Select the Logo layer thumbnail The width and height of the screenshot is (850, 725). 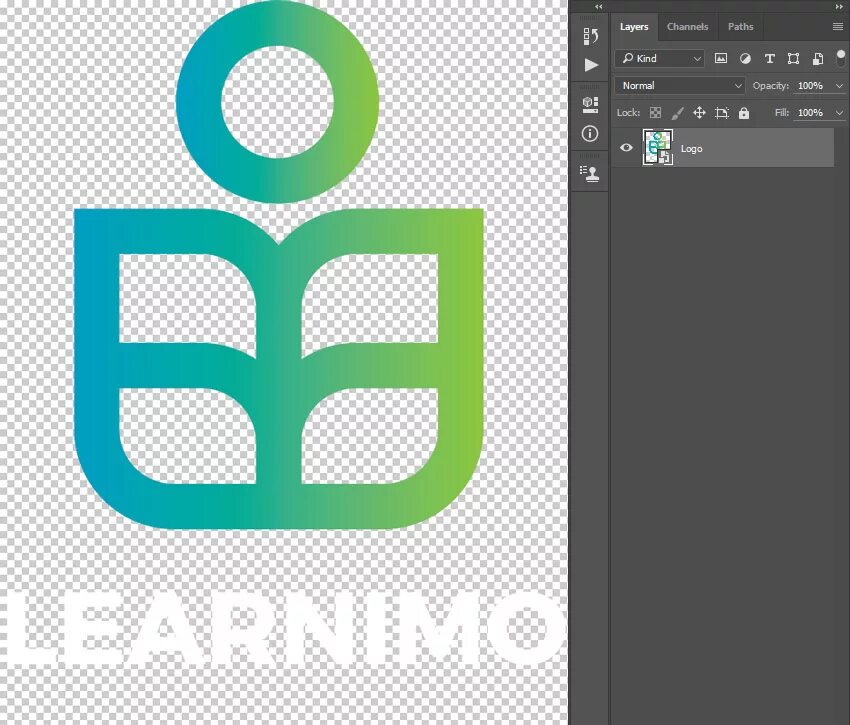(658, 147)
